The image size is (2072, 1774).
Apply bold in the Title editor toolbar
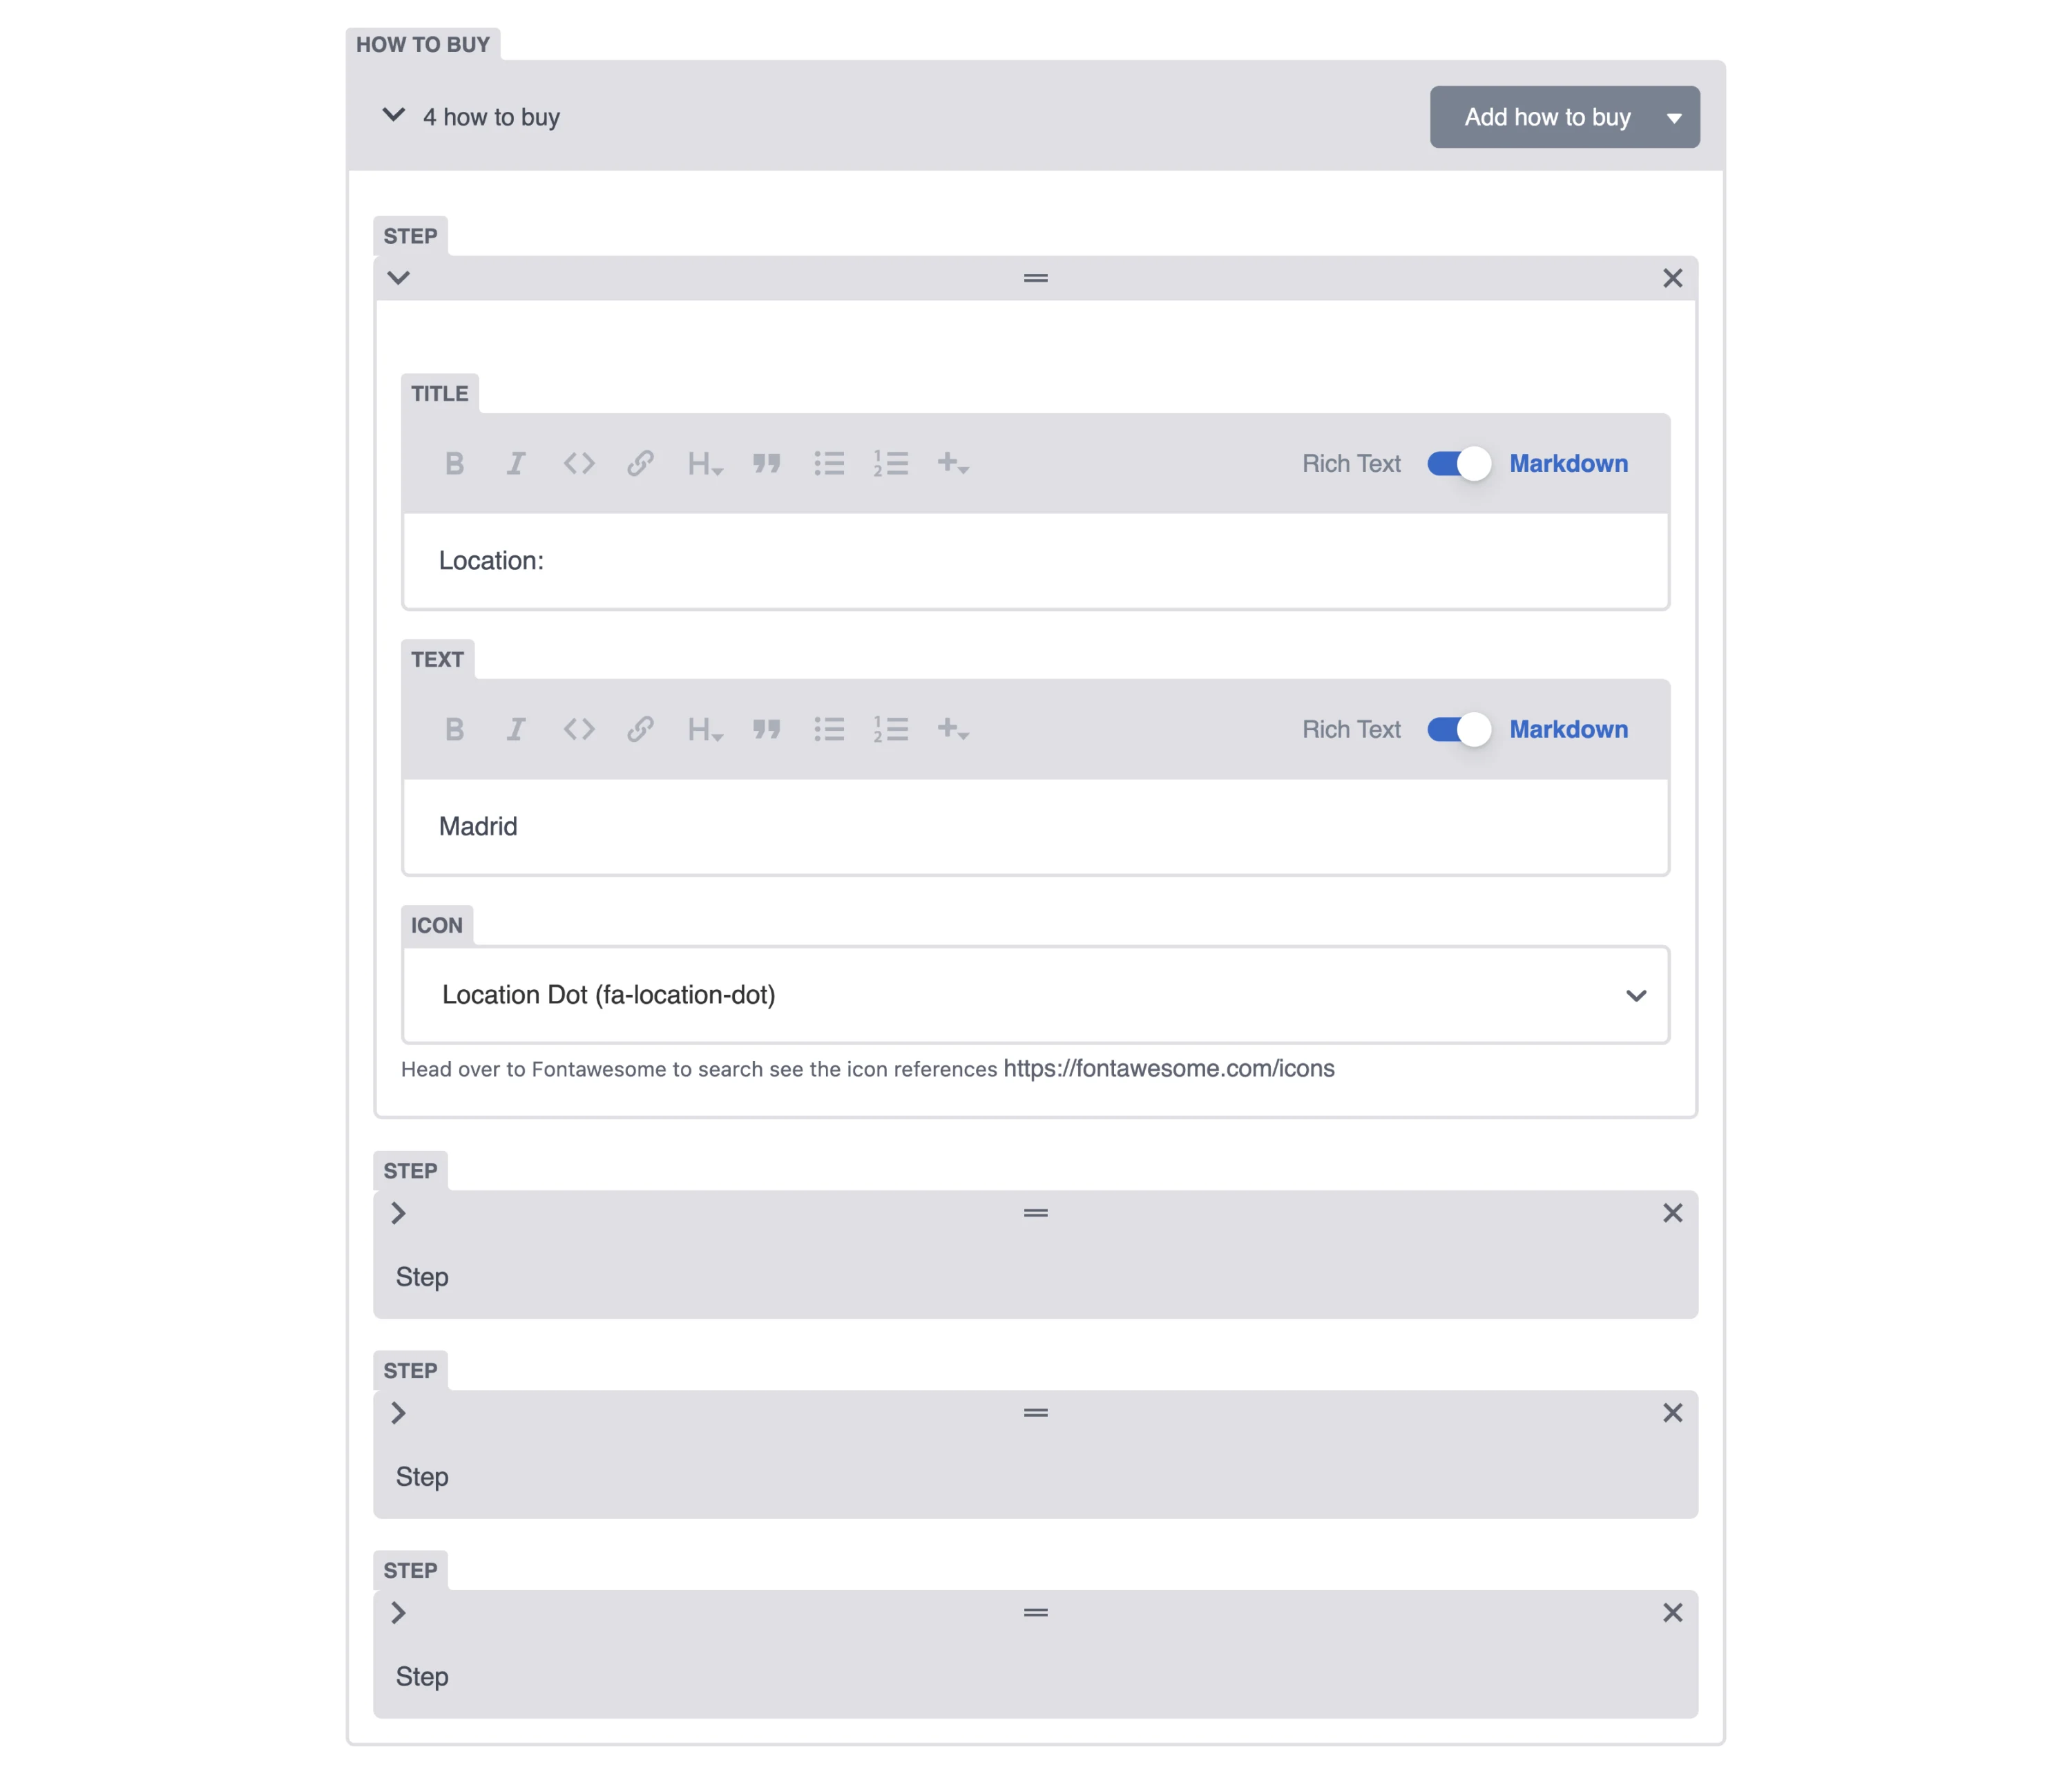[x=454, y=463]
